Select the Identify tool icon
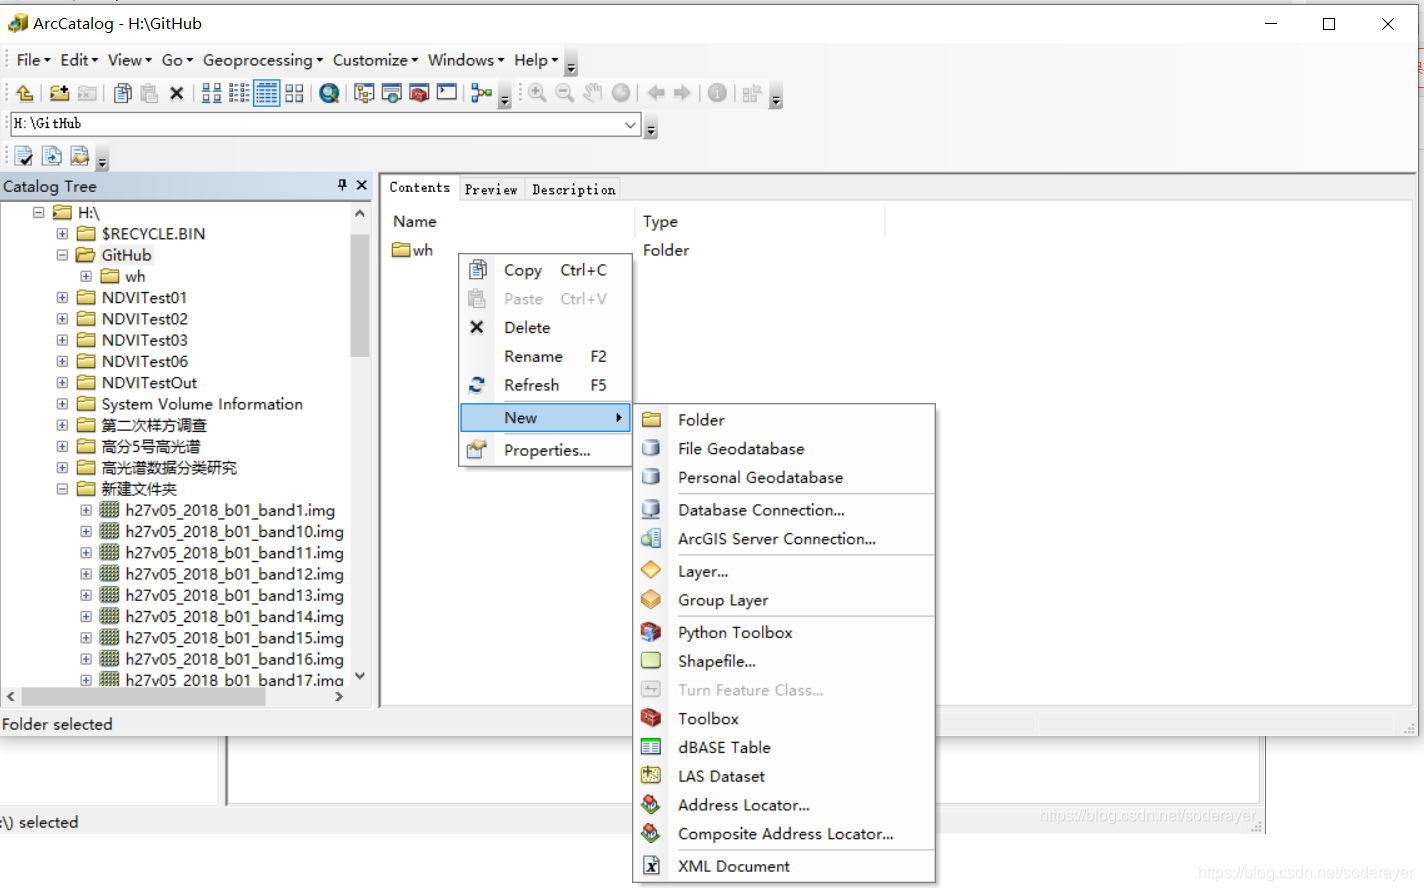This screenshot has width=1424, height=891. pos(717,93)
